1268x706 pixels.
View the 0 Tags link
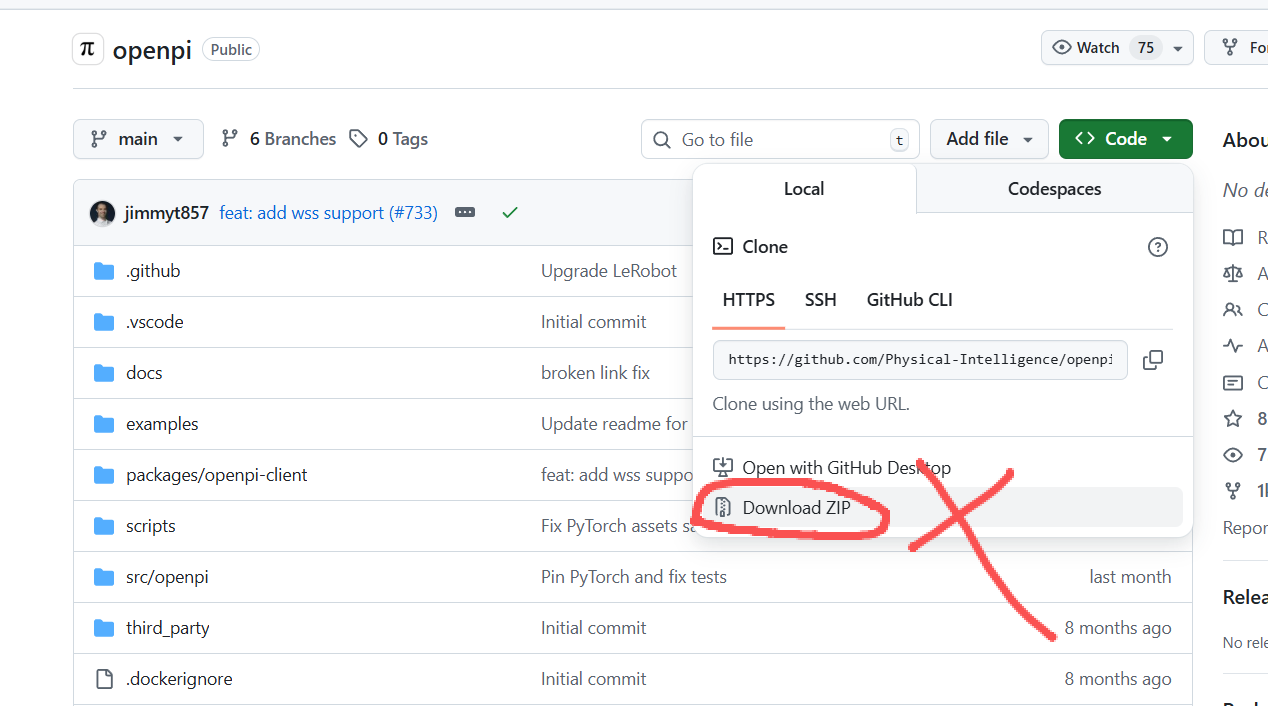tap(388, 139)
